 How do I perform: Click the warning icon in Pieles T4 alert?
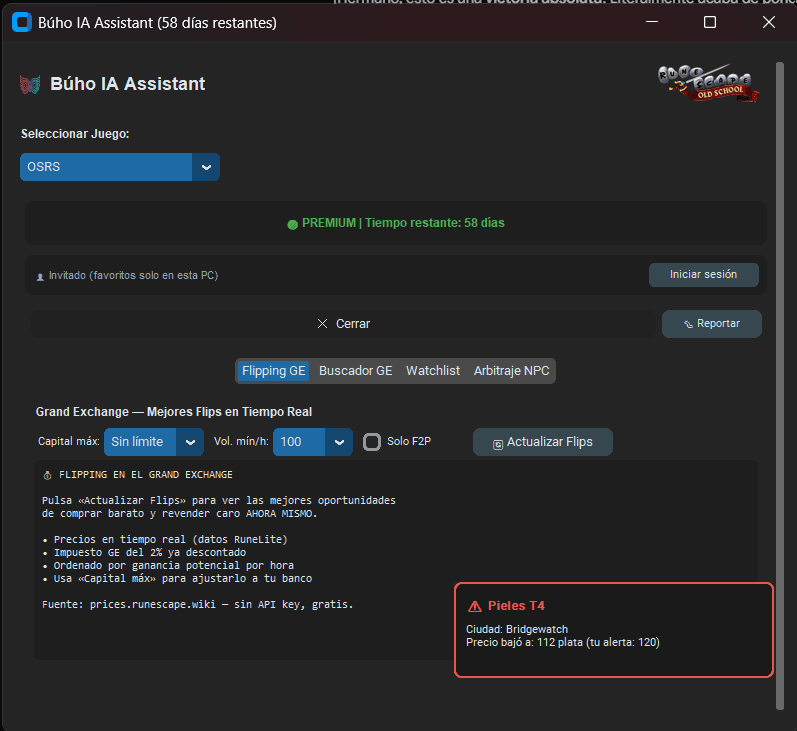point(475,606)
